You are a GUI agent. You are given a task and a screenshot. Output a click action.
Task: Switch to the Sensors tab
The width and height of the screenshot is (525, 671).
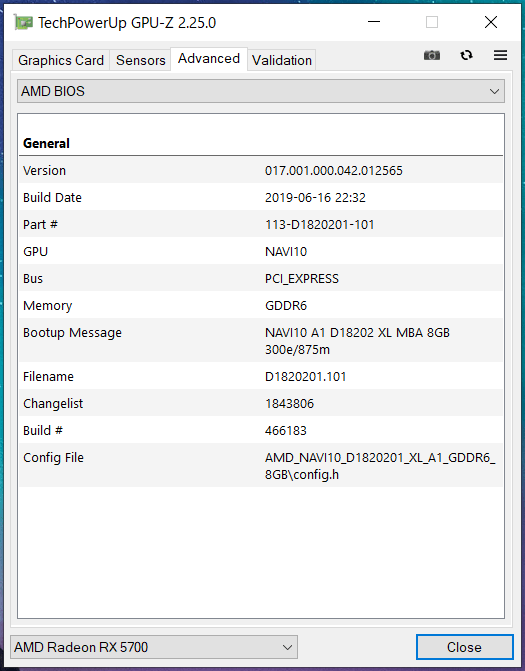pos(141,60)
